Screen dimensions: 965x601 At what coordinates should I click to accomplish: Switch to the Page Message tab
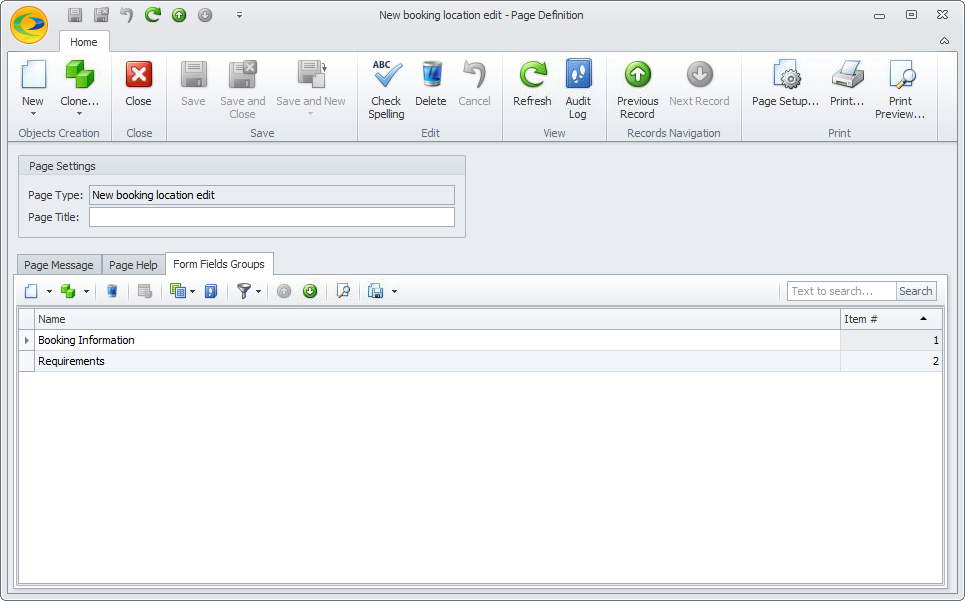[x=59, y=265]
